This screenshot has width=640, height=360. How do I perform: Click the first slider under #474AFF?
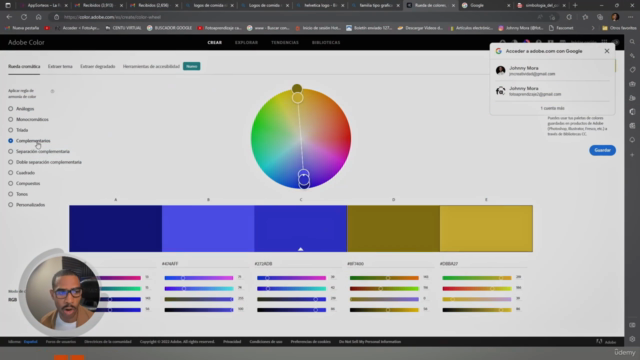[x=199, y=278]
